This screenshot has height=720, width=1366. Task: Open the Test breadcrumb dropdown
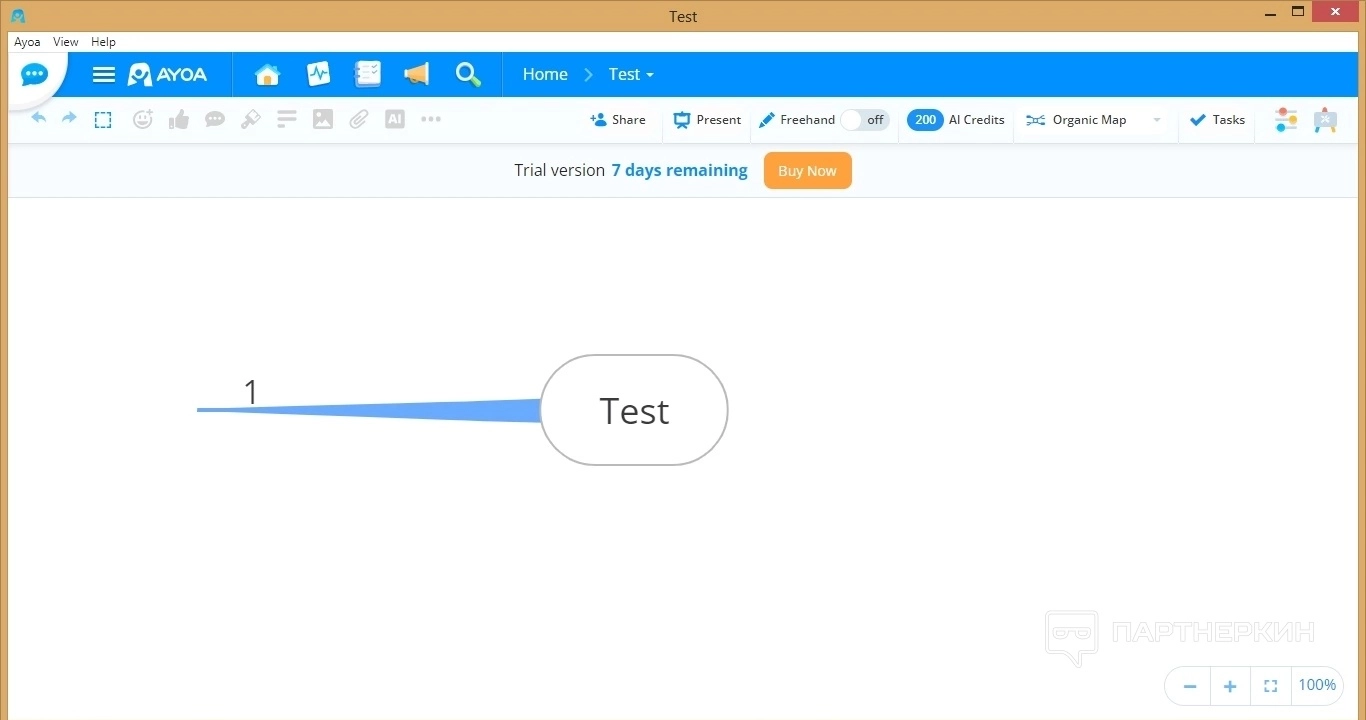(x=631, y=75)
